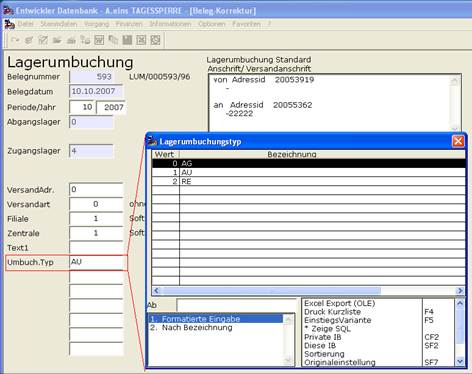Image resolution: width=472 pixels, height=374 pixels.
Task: Open the Optionen menu
Action: point(212,24)
